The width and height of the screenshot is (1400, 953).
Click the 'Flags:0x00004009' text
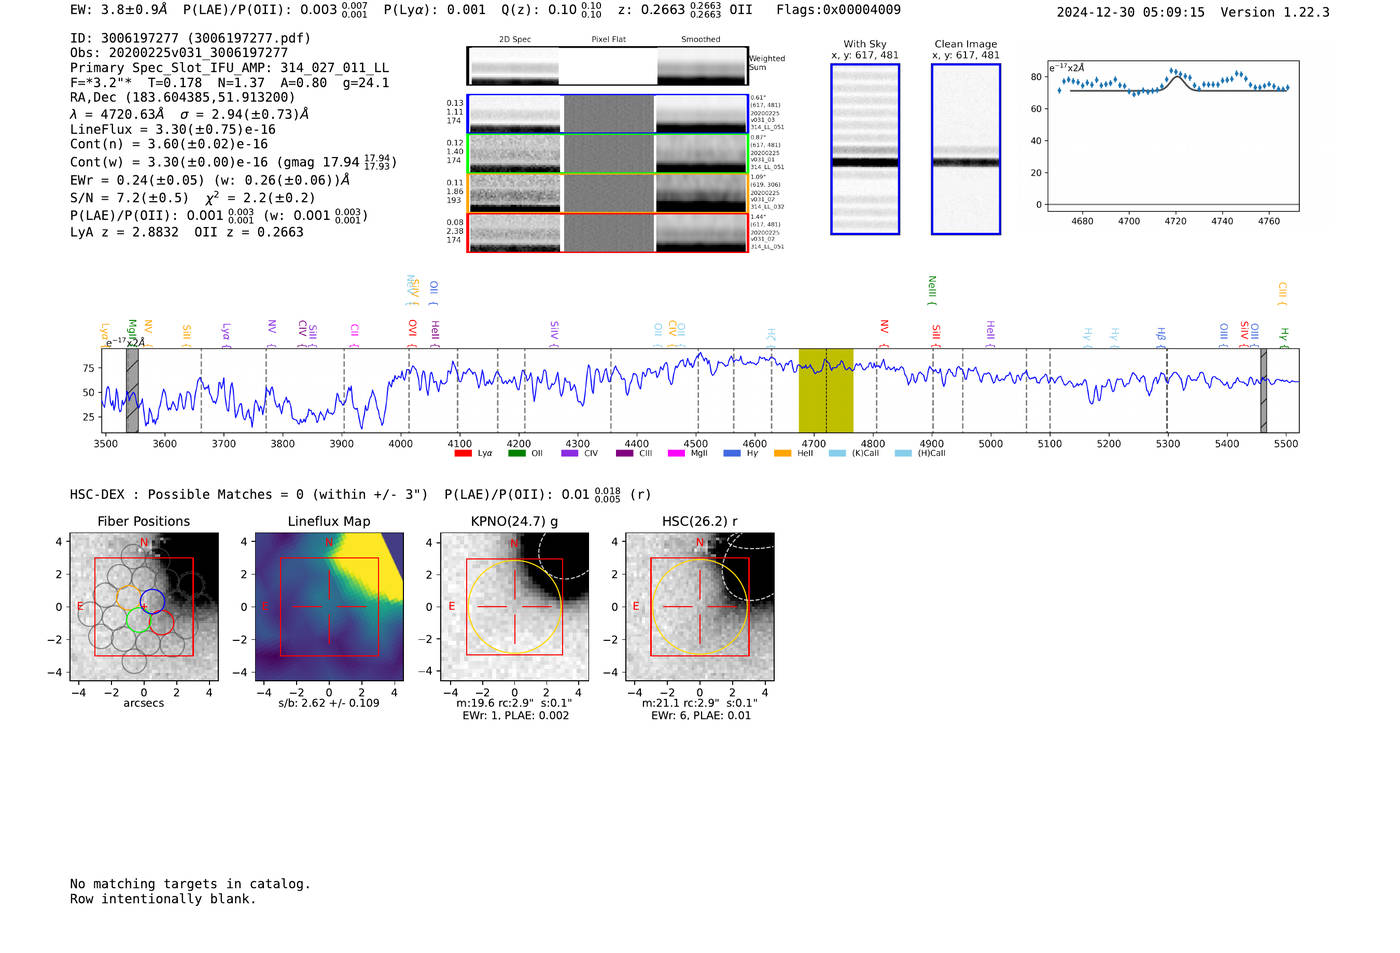(838, 10)
